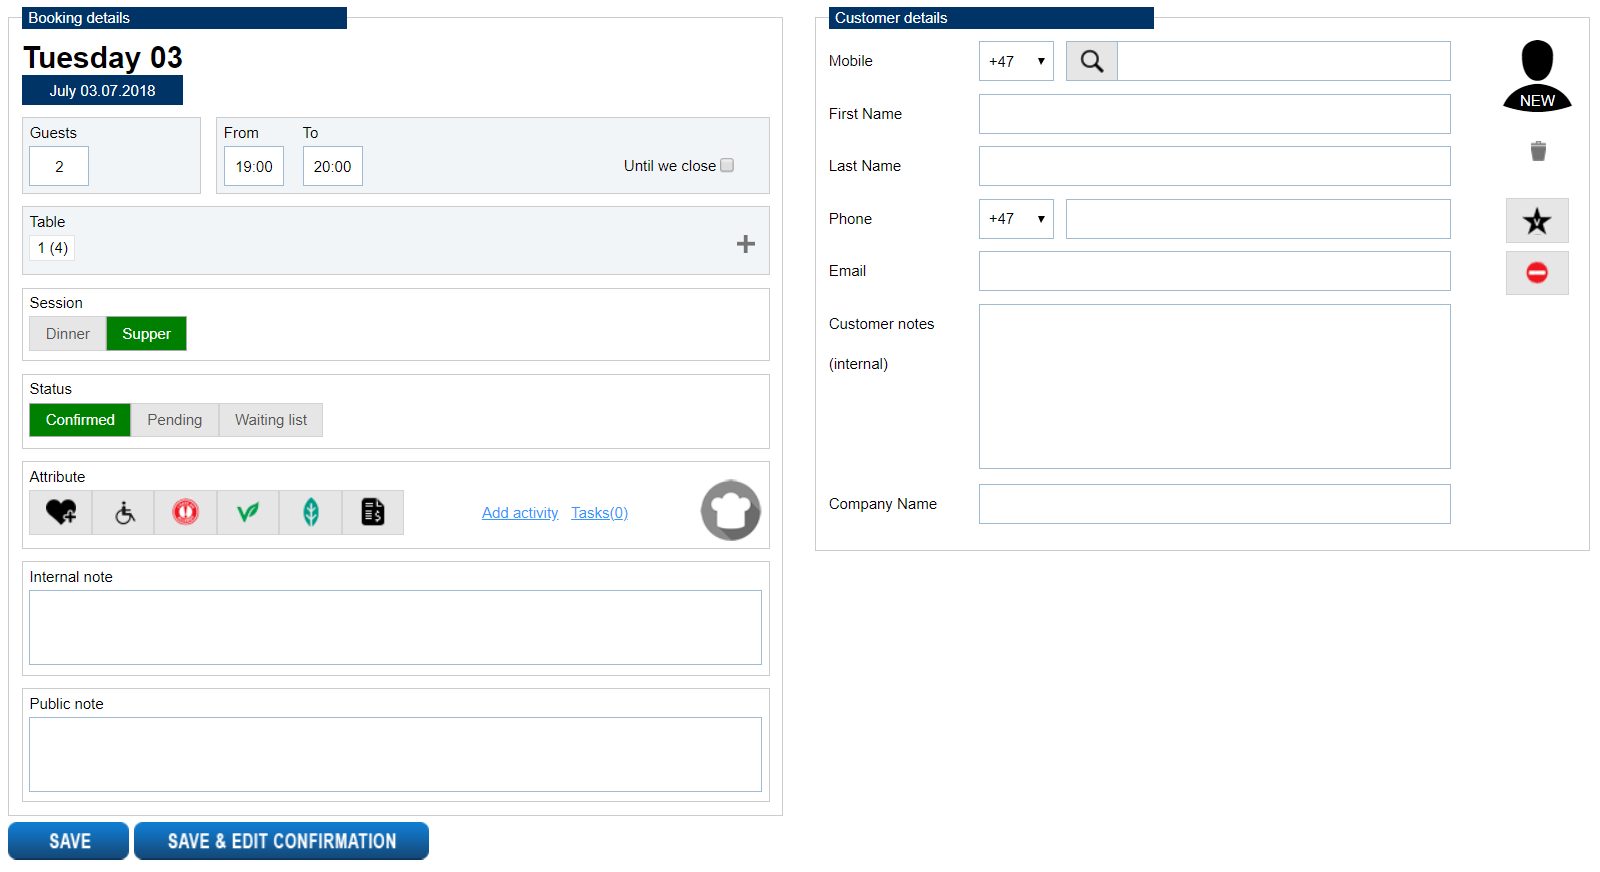
Task: Click the Last Name input field
Action: point(1214,166)
